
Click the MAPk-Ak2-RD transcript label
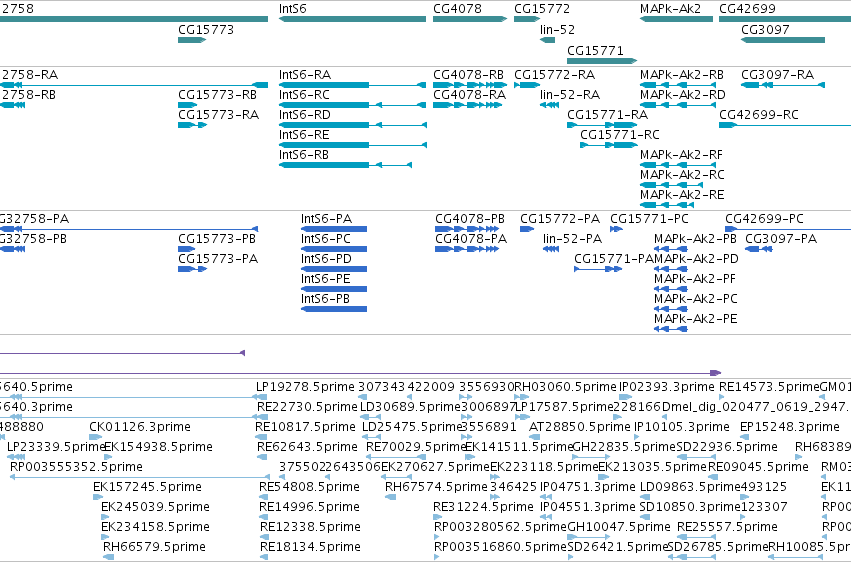(683, 95)
